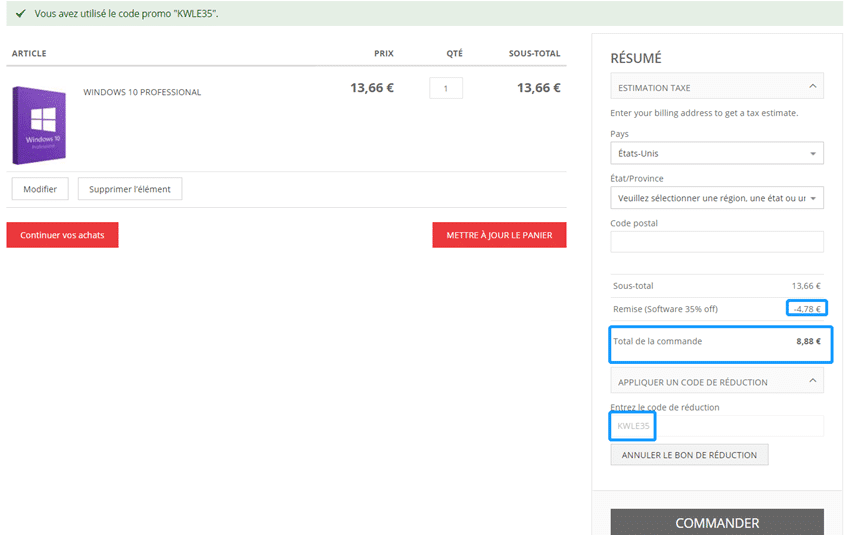Click the Code postal input field
This screenshot has width=845, height=541.
717,242
